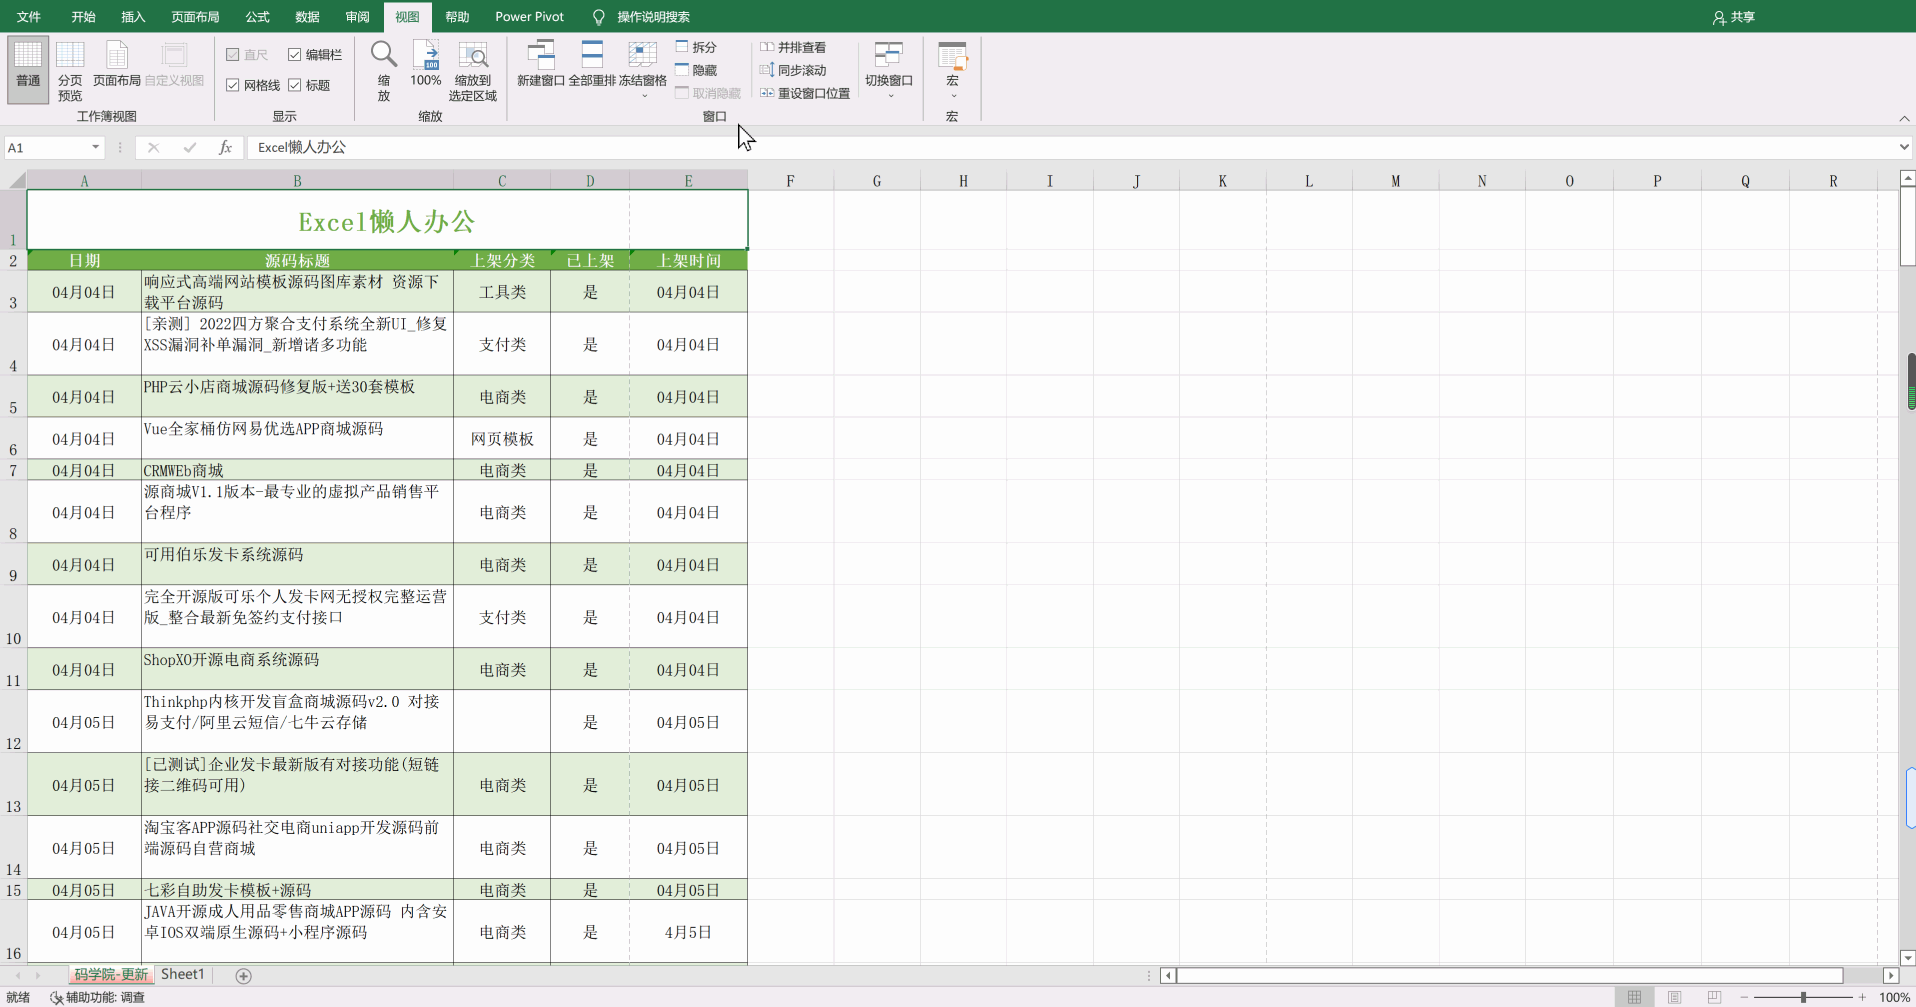Screen dimensions: 1916x1007
Task: Click the fx insert function icon
Action: tap(225, 147)
